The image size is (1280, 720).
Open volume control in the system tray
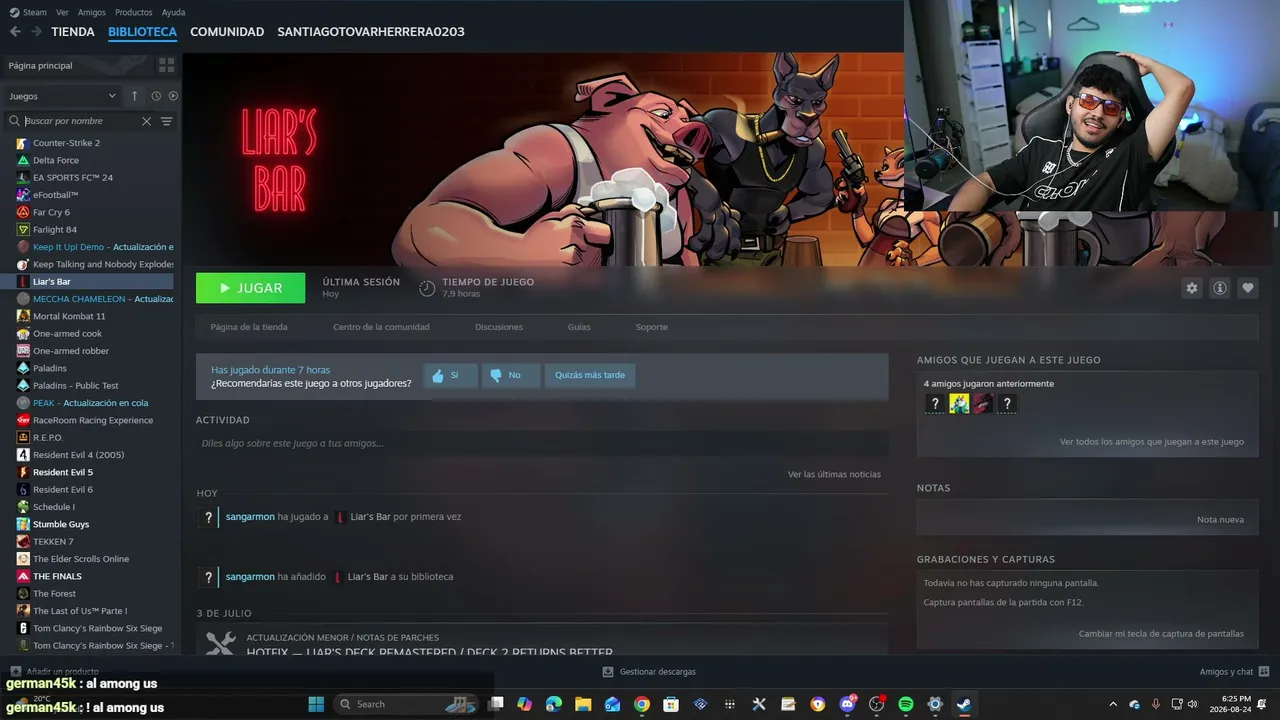1193,704
